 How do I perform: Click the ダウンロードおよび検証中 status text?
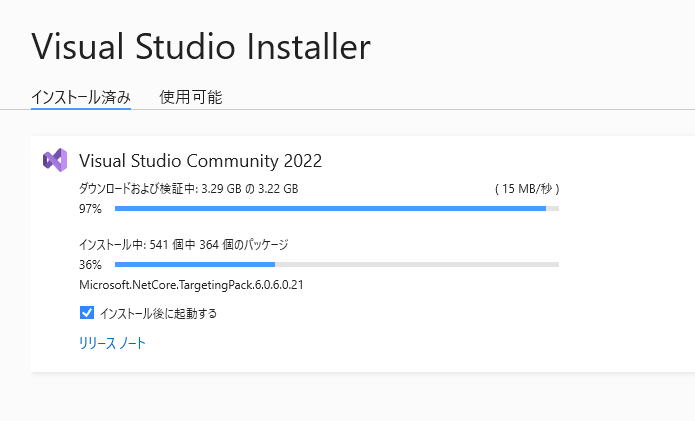[138, 188]
